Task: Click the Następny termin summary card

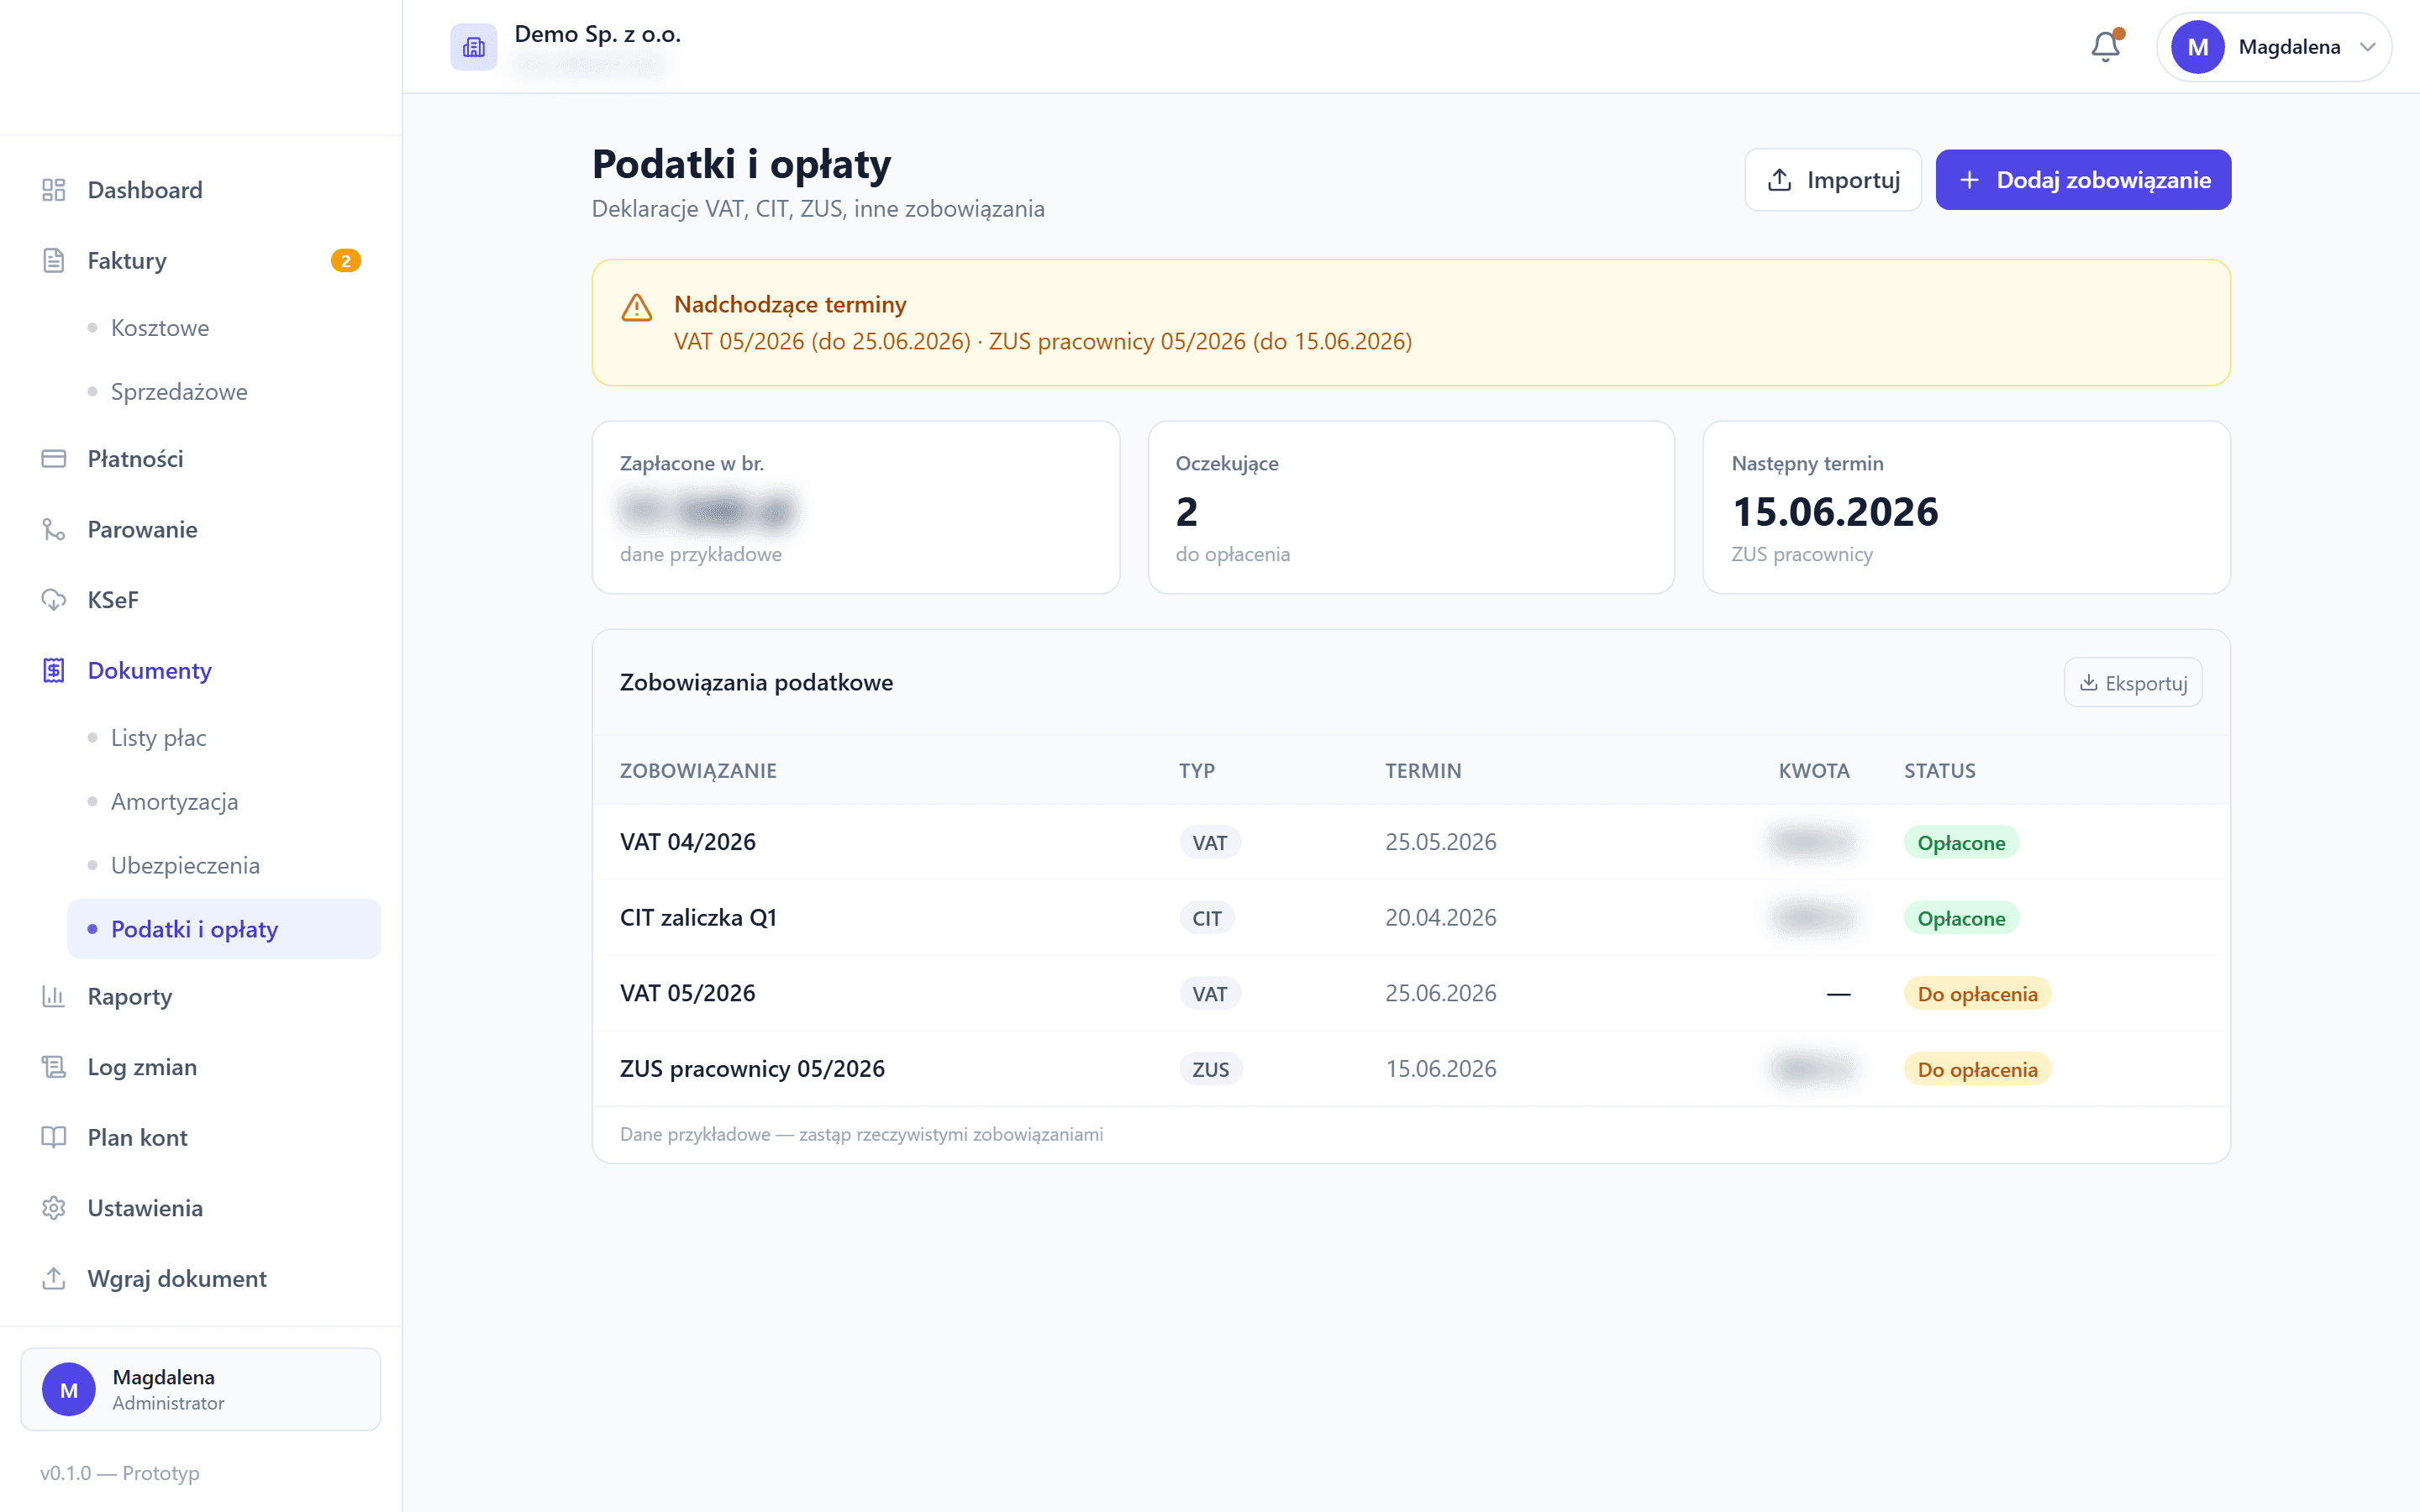Action: pos(1967,508)
